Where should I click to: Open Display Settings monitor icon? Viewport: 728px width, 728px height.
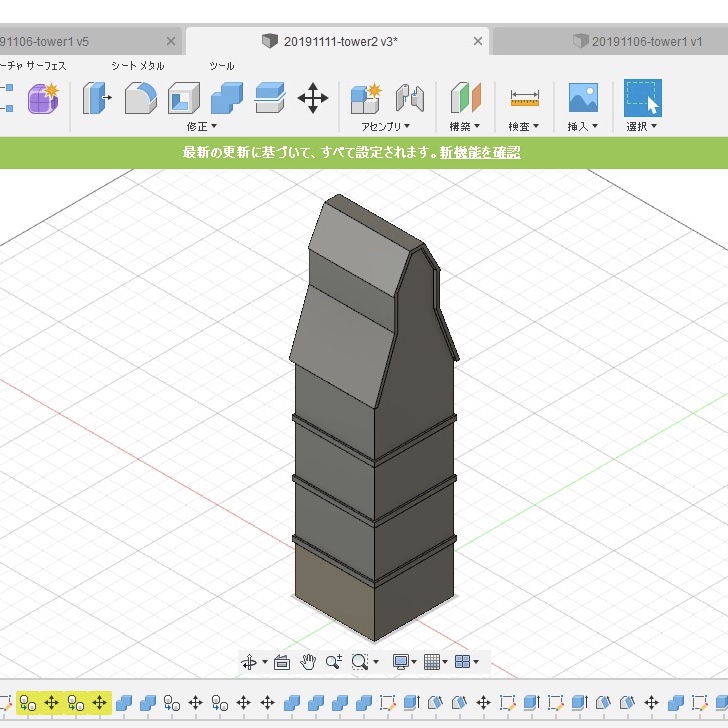pos(400,662)
